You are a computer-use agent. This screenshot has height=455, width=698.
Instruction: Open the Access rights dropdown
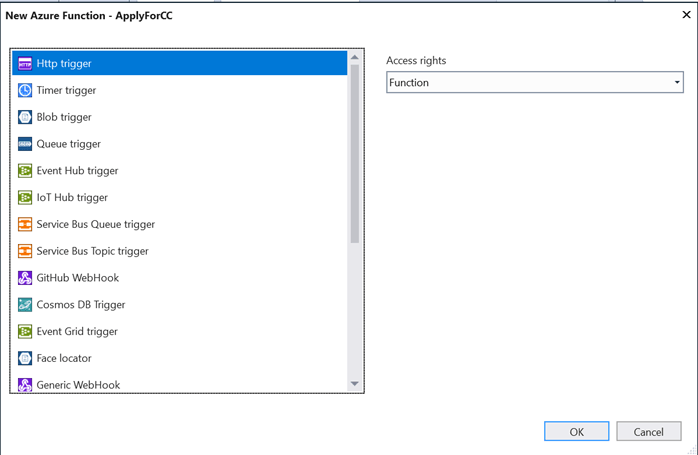pos(534,83)
